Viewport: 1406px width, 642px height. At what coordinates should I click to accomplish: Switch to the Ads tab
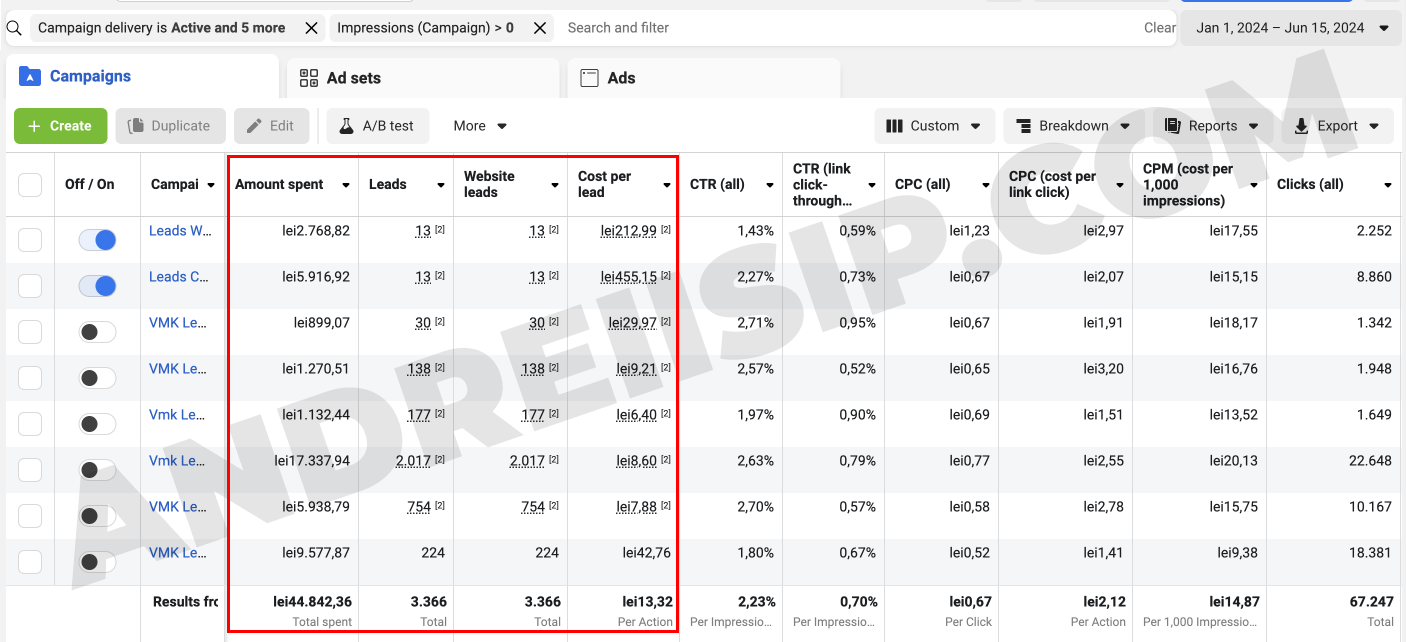(x=704, y=78)
